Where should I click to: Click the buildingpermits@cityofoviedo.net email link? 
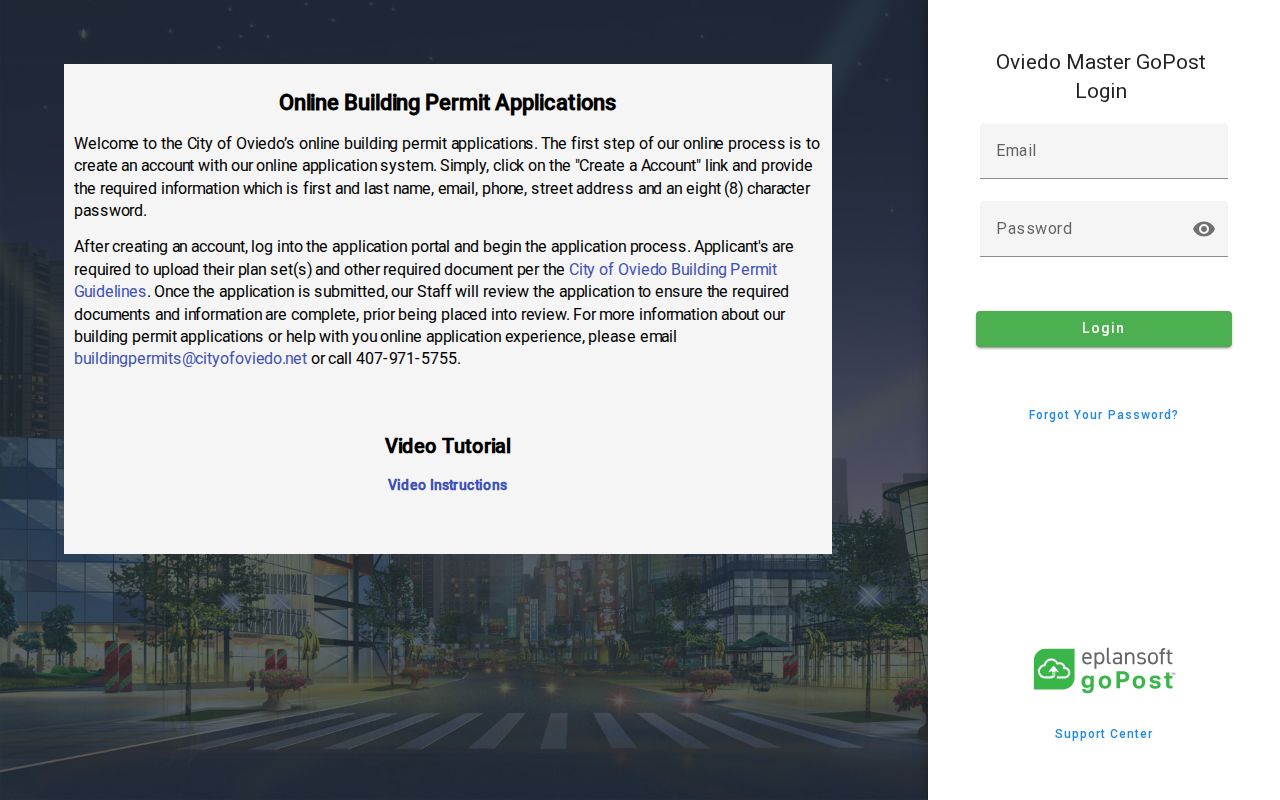[x=190, y=359]
